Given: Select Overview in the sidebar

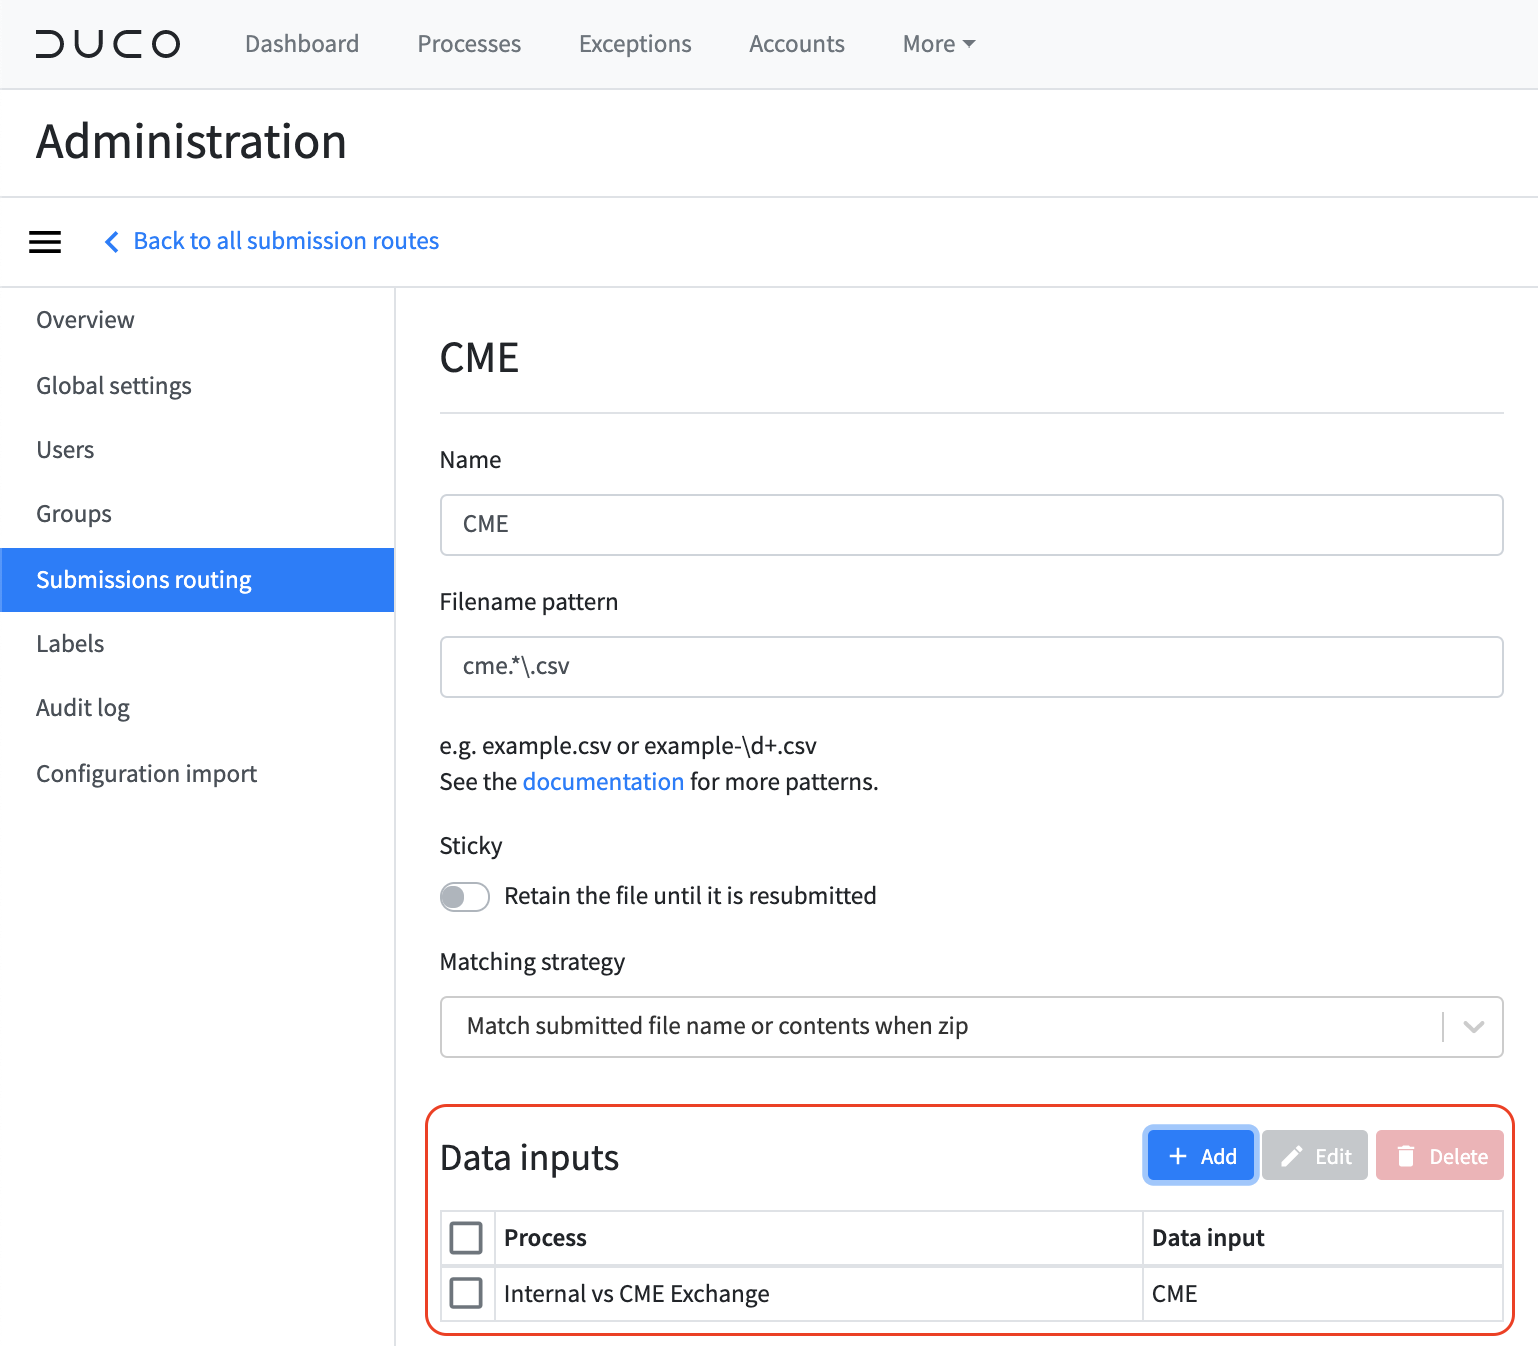Looking at the screenshot, I should (197, 320).
